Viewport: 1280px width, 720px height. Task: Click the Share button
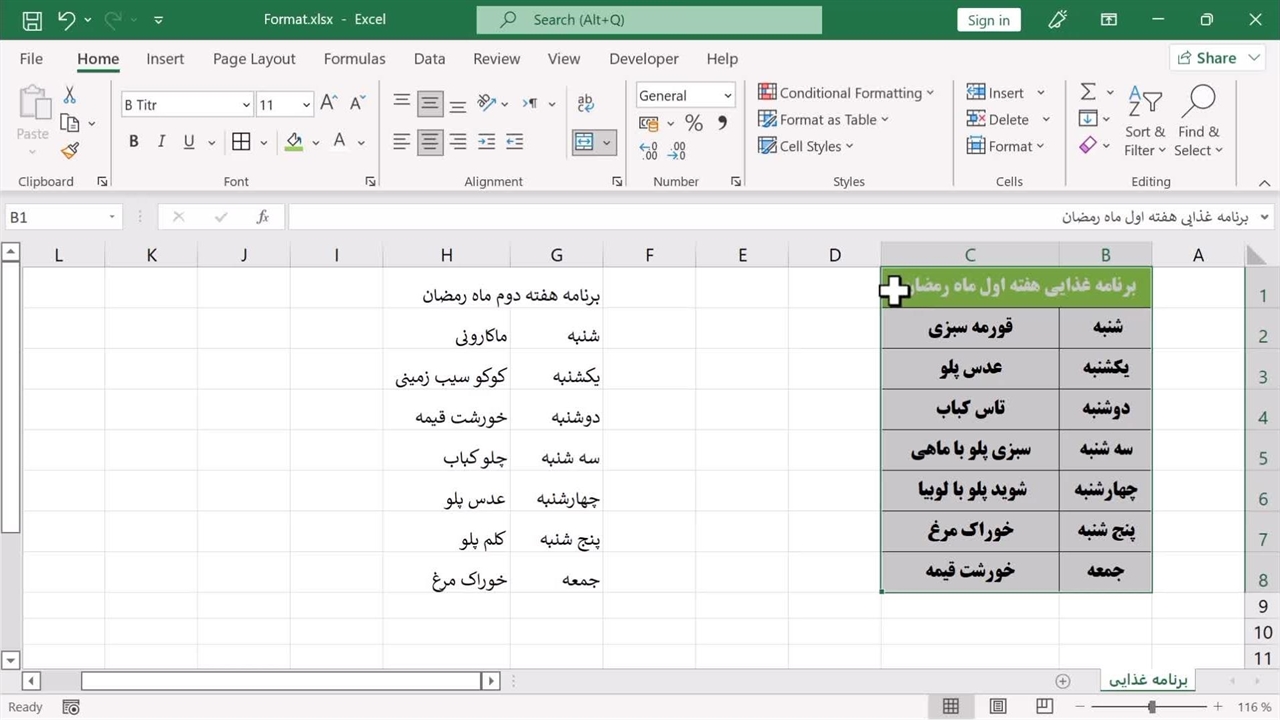(x=1218, y=58)
